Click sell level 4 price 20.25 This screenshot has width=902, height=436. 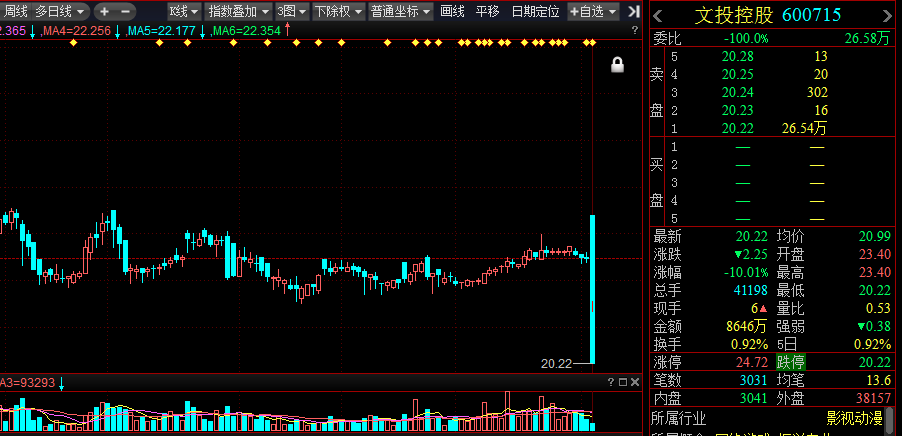738,74
